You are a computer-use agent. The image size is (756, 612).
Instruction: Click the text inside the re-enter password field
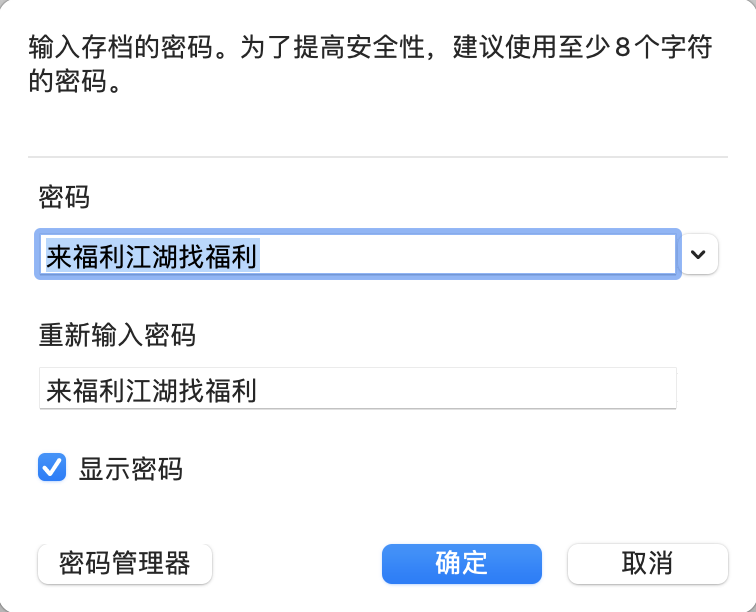pyautogui.click(x=152, y=390)
